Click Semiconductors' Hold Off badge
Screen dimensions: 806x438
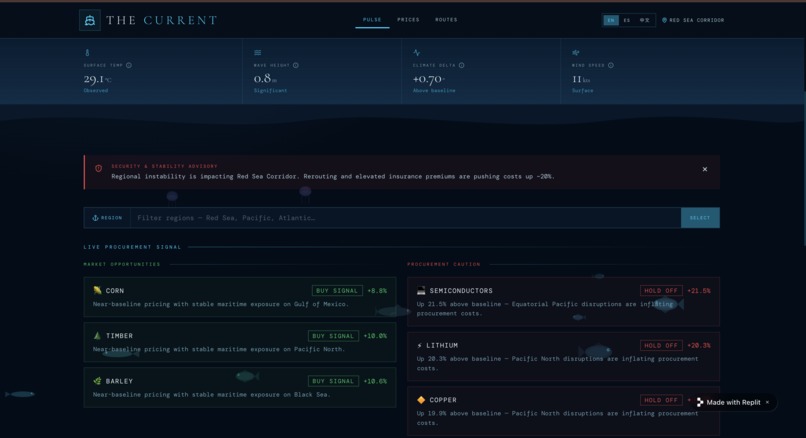[x=661, y=290]
